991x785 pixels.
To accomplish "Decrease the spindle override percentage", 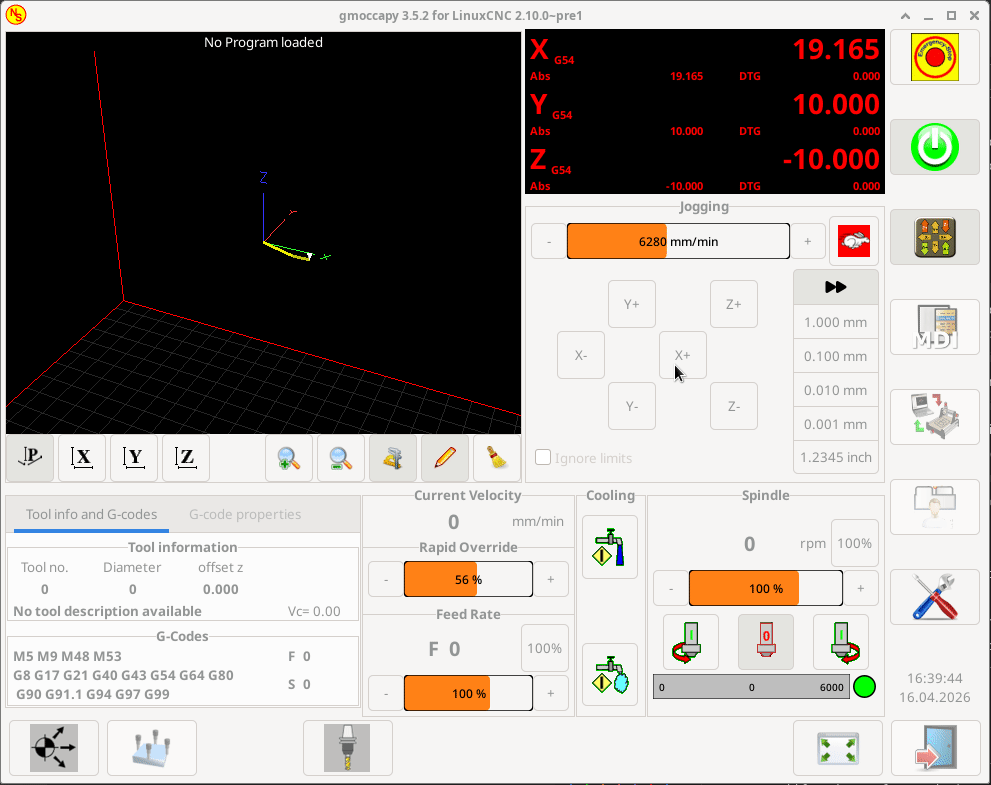I will coord(670,589).
